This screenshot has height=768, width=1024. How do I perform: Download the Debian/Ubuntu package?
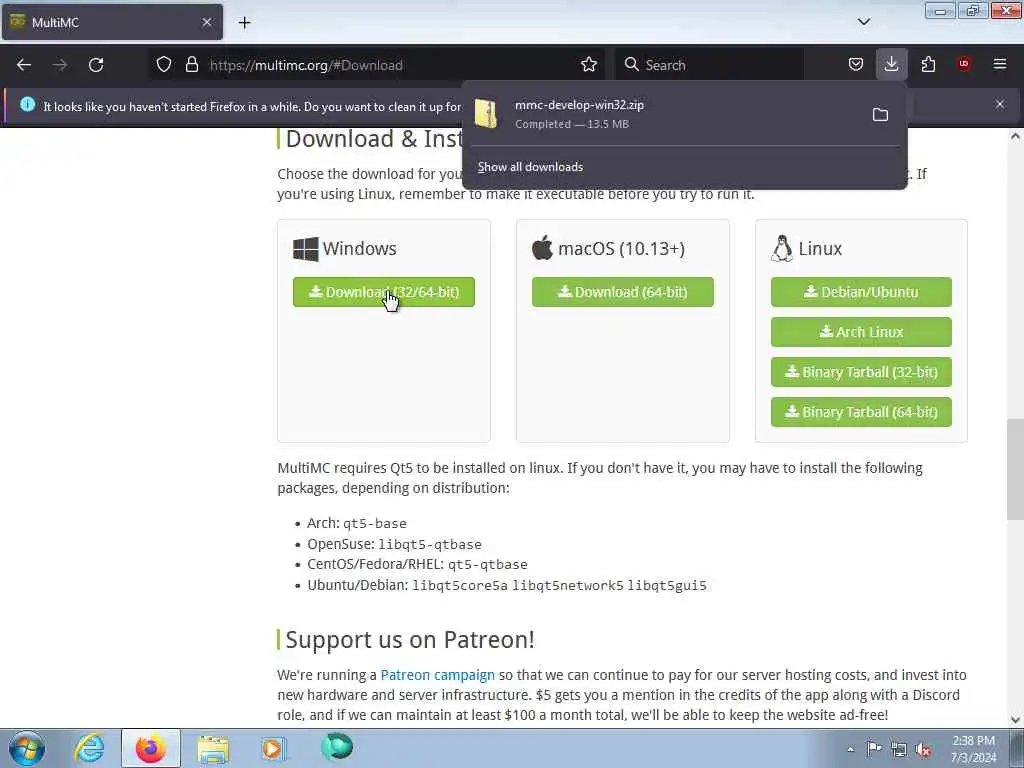861,292
